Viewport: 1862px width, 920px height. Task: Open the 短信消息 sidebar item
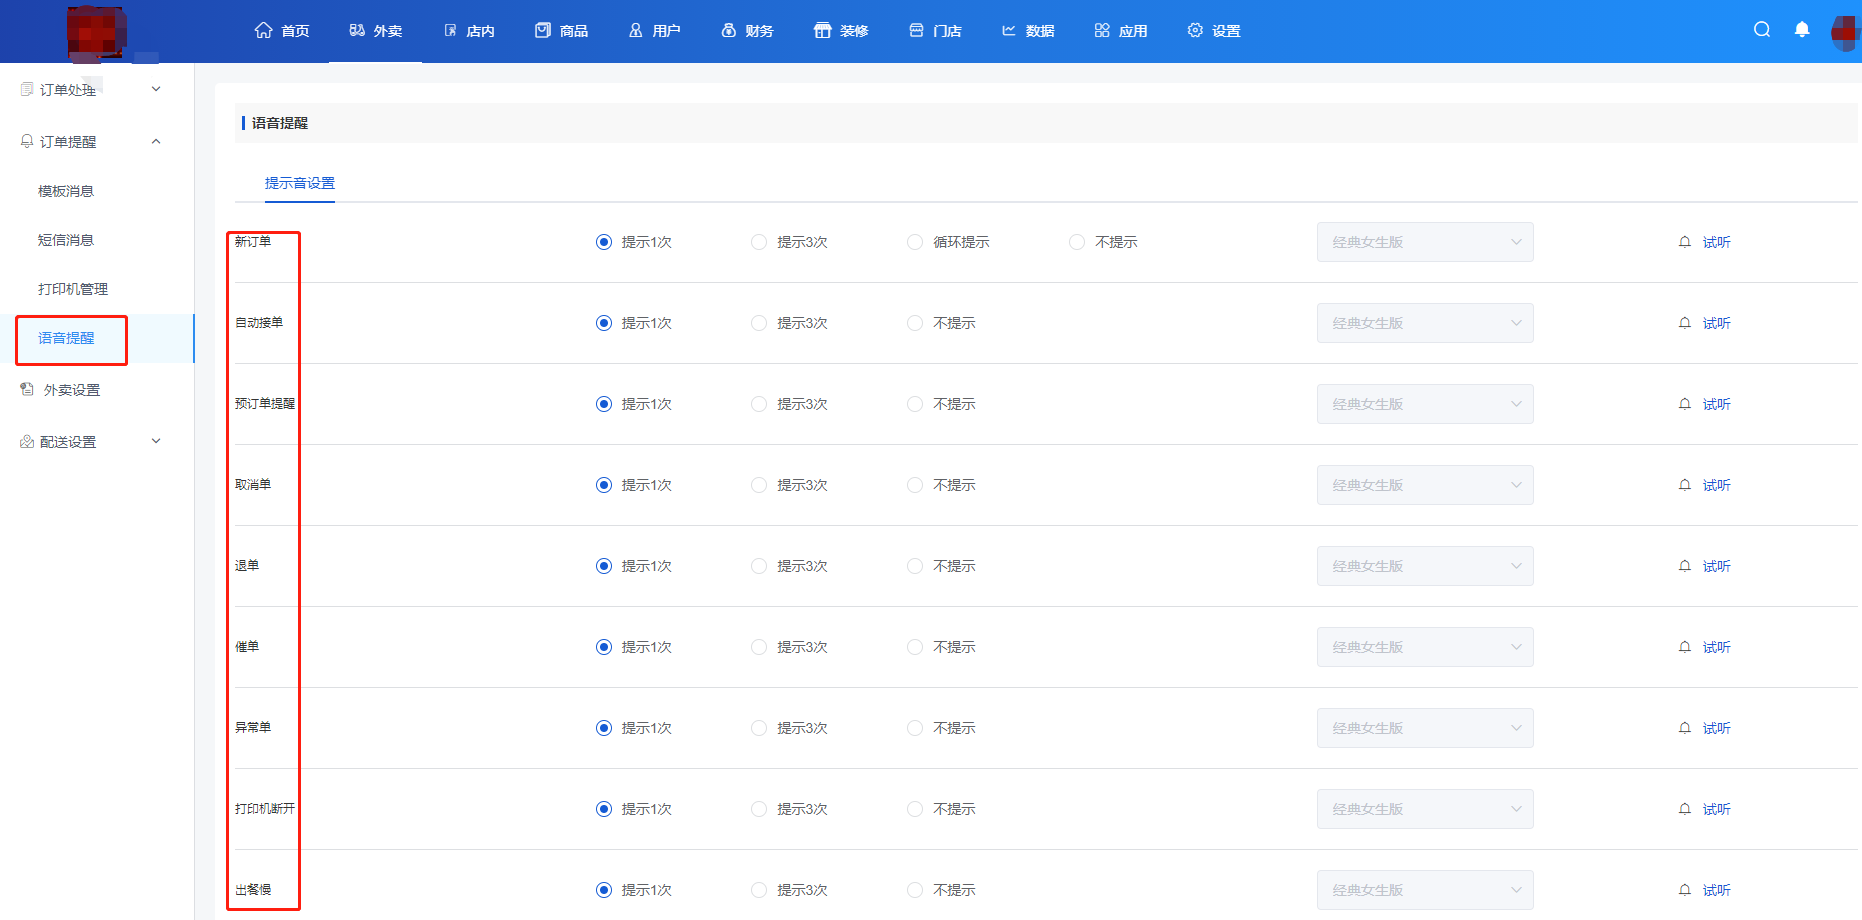coord(66,240)
